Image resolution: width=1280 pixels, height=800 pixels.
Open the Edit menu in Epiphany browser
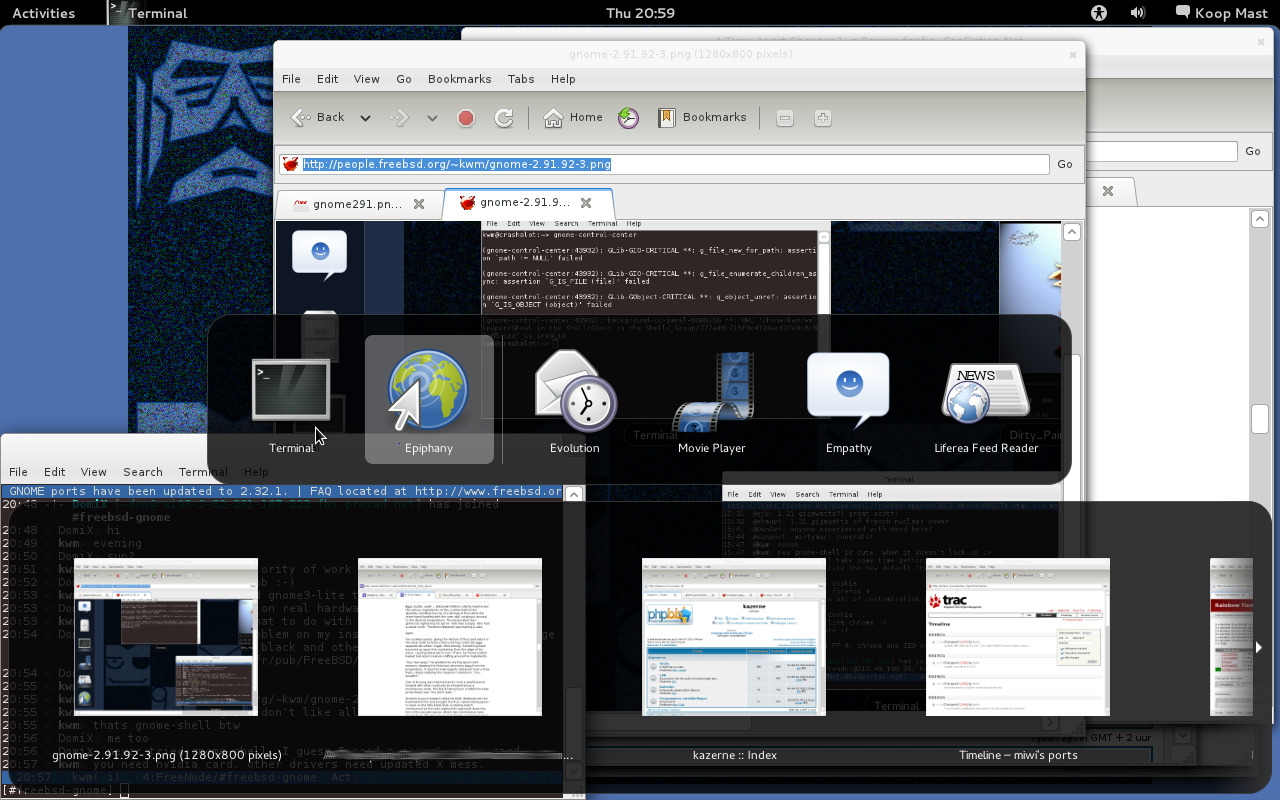pos(328,79)
